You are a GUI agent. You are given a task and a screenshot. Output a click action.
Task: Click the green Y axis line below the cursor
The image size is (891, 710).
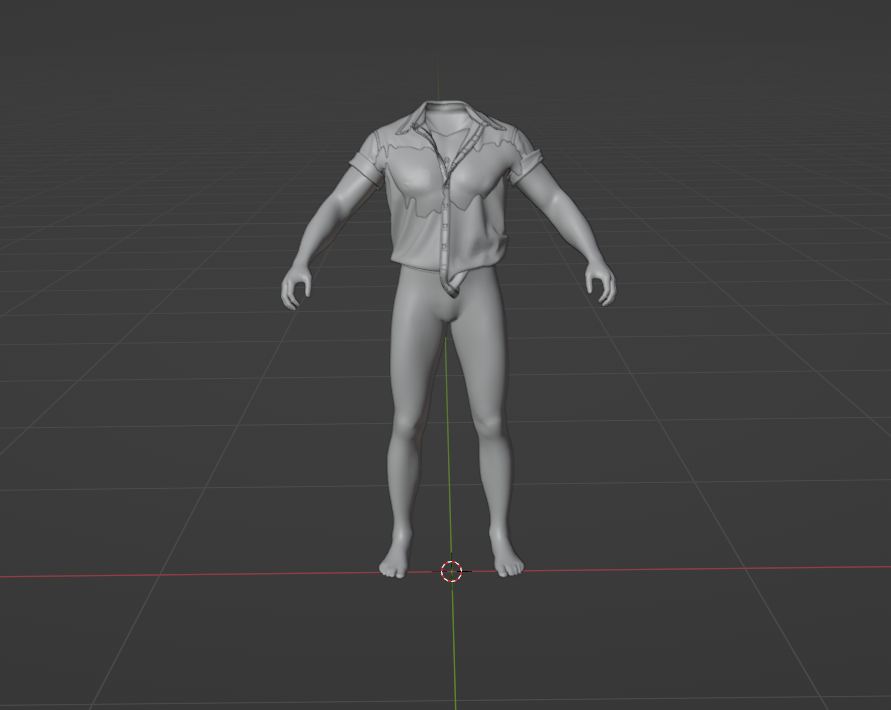pyautogui.click(x=453, y=650)
